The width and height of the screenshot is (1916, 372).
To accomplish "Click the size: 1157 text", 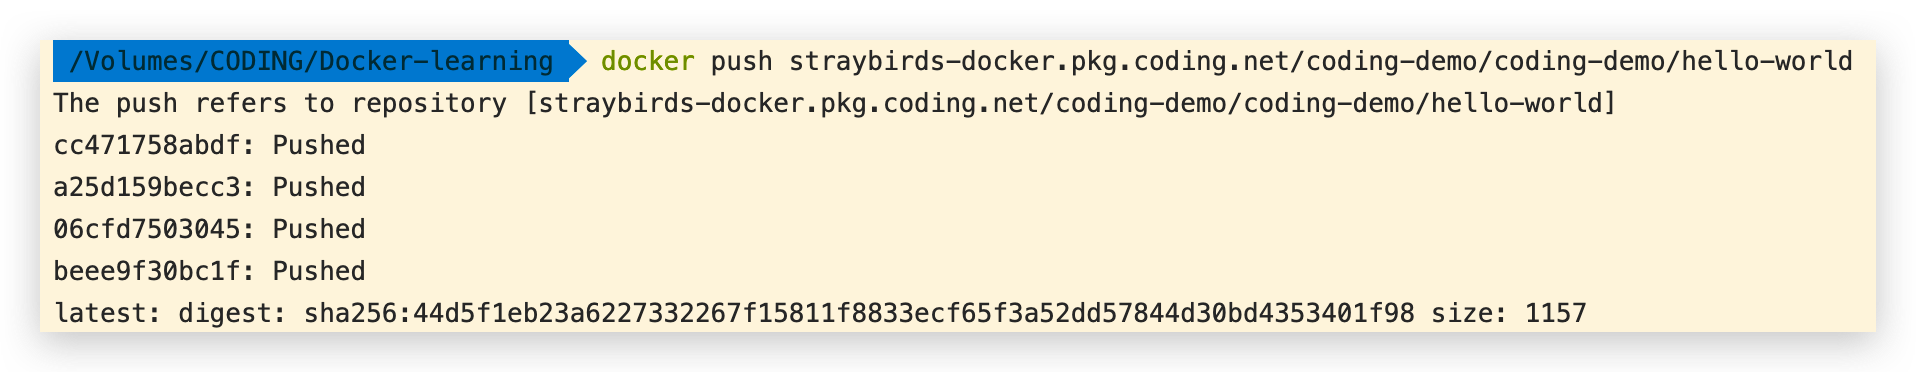I will coord(1509,314).
